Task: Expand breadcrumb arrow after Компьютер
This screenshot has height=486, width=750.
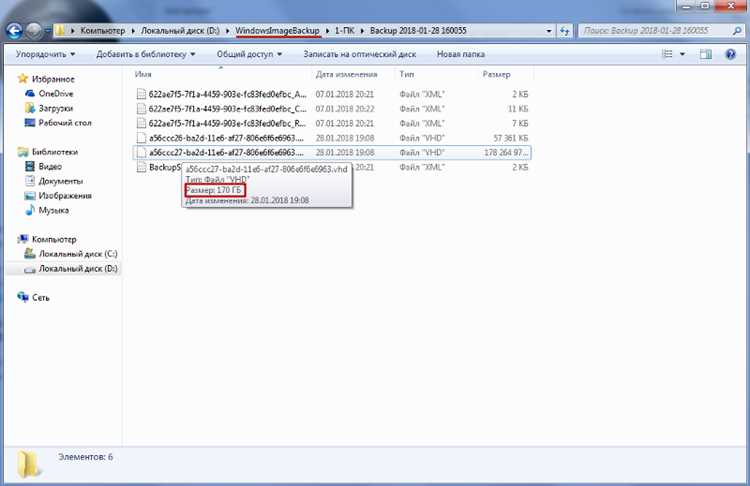Action: tap(133, 31)
